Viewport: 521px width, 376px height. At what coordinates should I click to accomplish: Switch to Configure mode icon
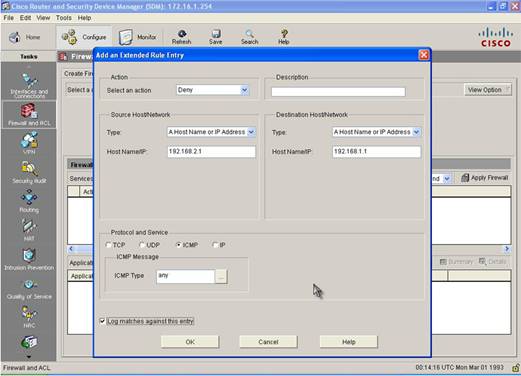[x=69, y=37]
